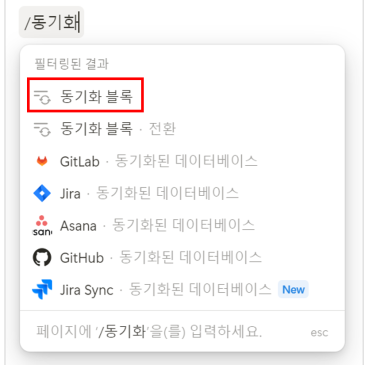This screenshot has height=365, width=365.
Task: Open the Jira Sync database option
Action: [x=182, y=290]
